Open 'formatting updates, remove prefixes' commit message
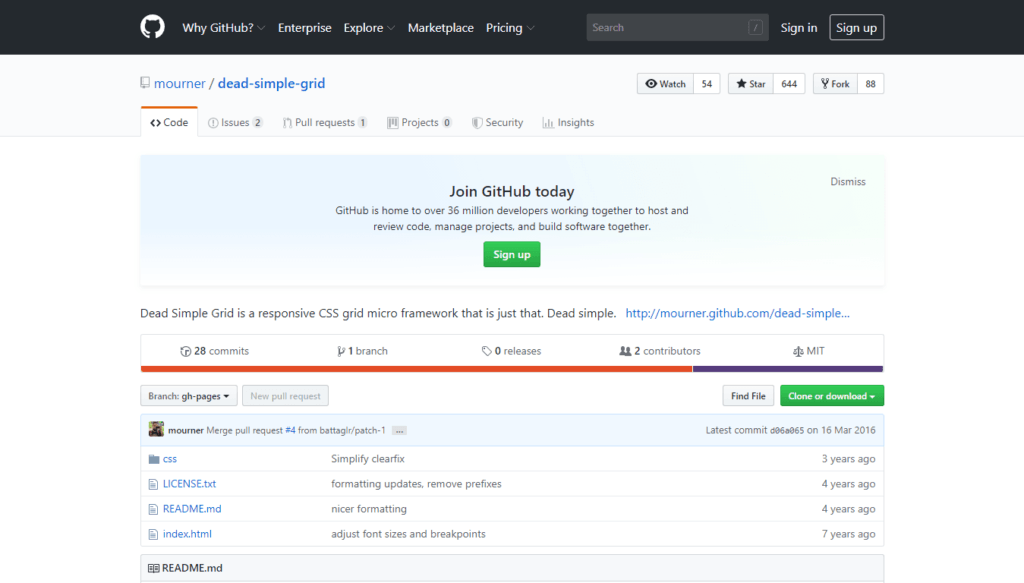Image resolution: width=1024 pixels, height=583 pixels. [416, 484]
